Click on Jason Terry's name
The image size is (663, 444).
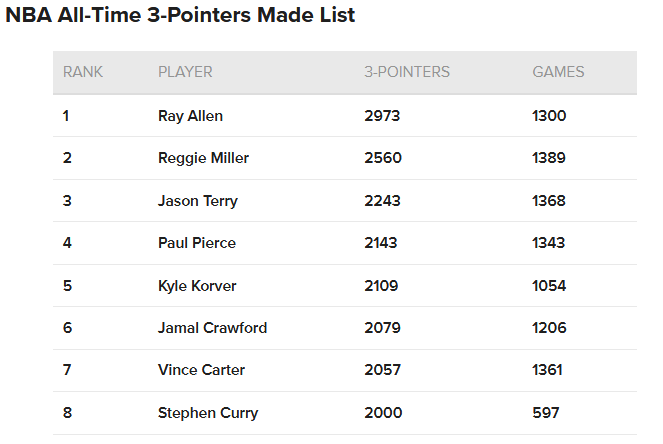(198, 201)
